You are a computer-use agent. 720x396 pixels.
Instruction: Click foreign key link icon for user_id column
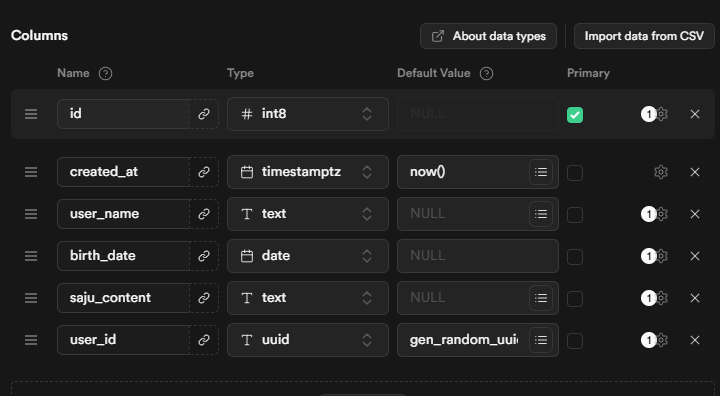pyautogui.click(x=204, y=340)
